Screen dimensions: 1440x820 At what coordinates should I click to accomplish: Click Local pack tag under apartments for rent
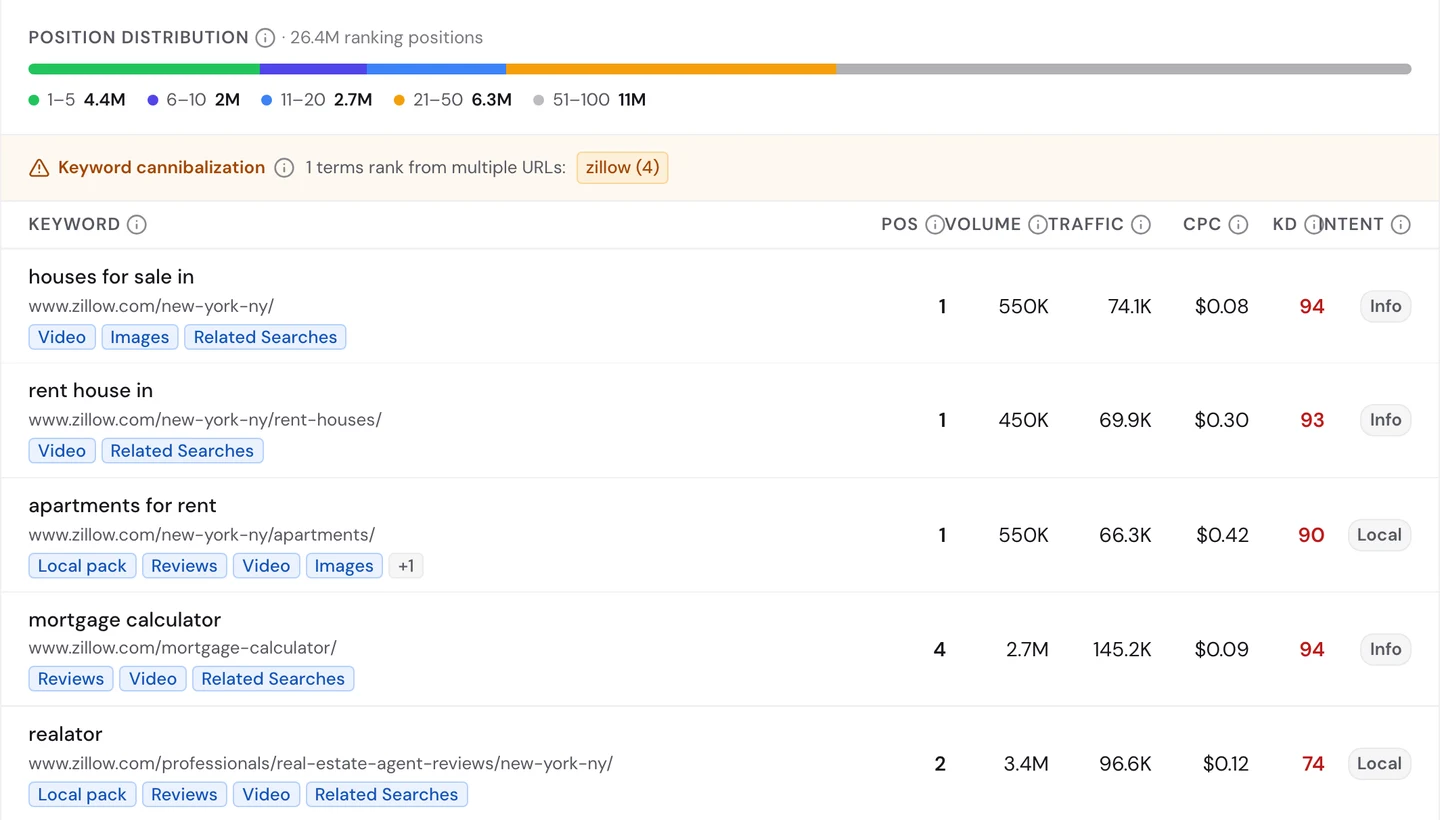pyautogui.click(x=82, y=566)
